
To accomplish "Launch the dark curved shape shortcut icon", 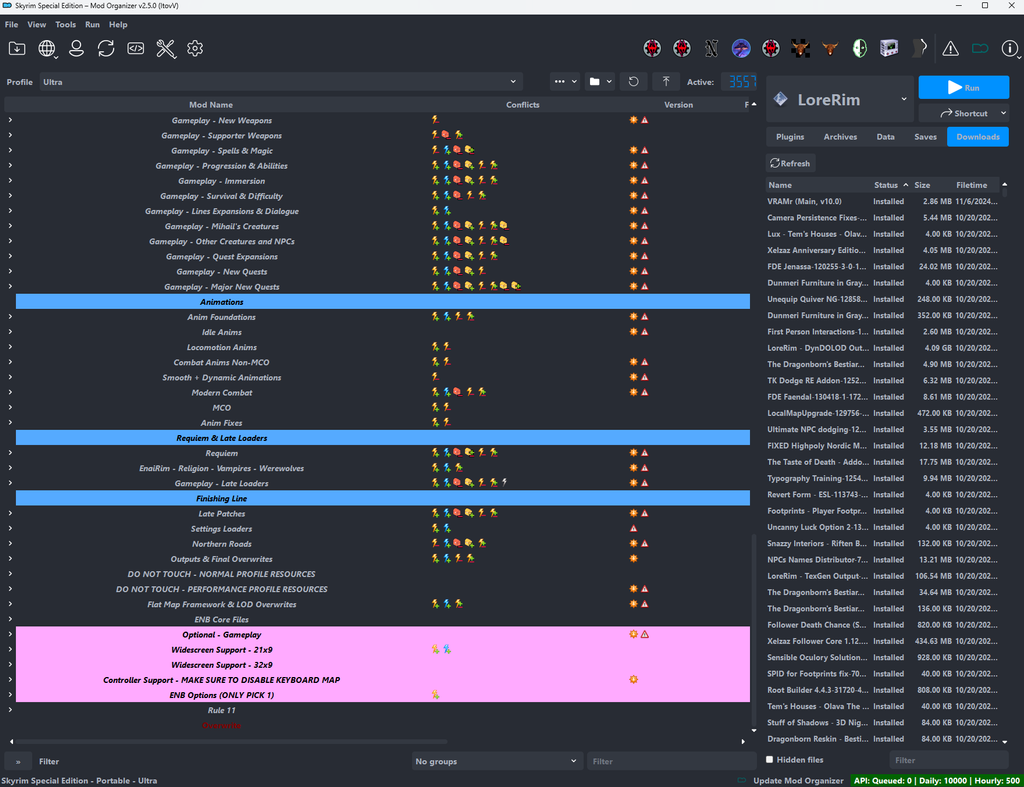I will tap(920, 48).
